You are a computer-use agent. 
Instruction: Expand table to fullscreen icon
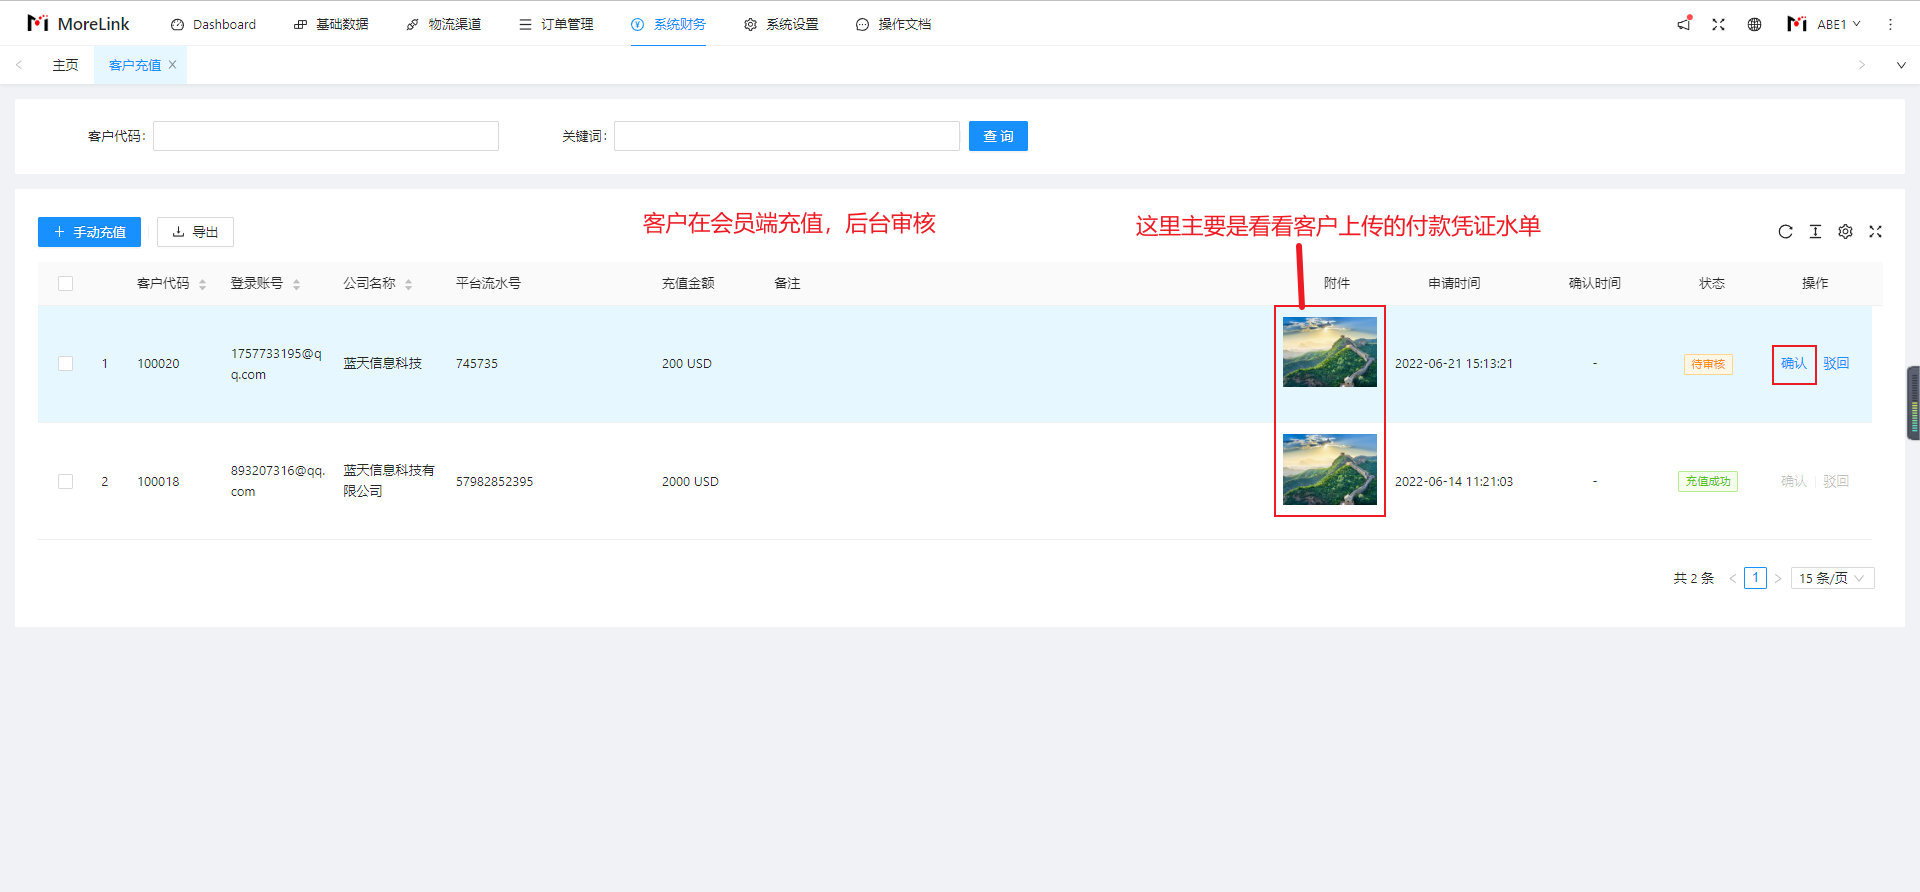click(1875, 232)
